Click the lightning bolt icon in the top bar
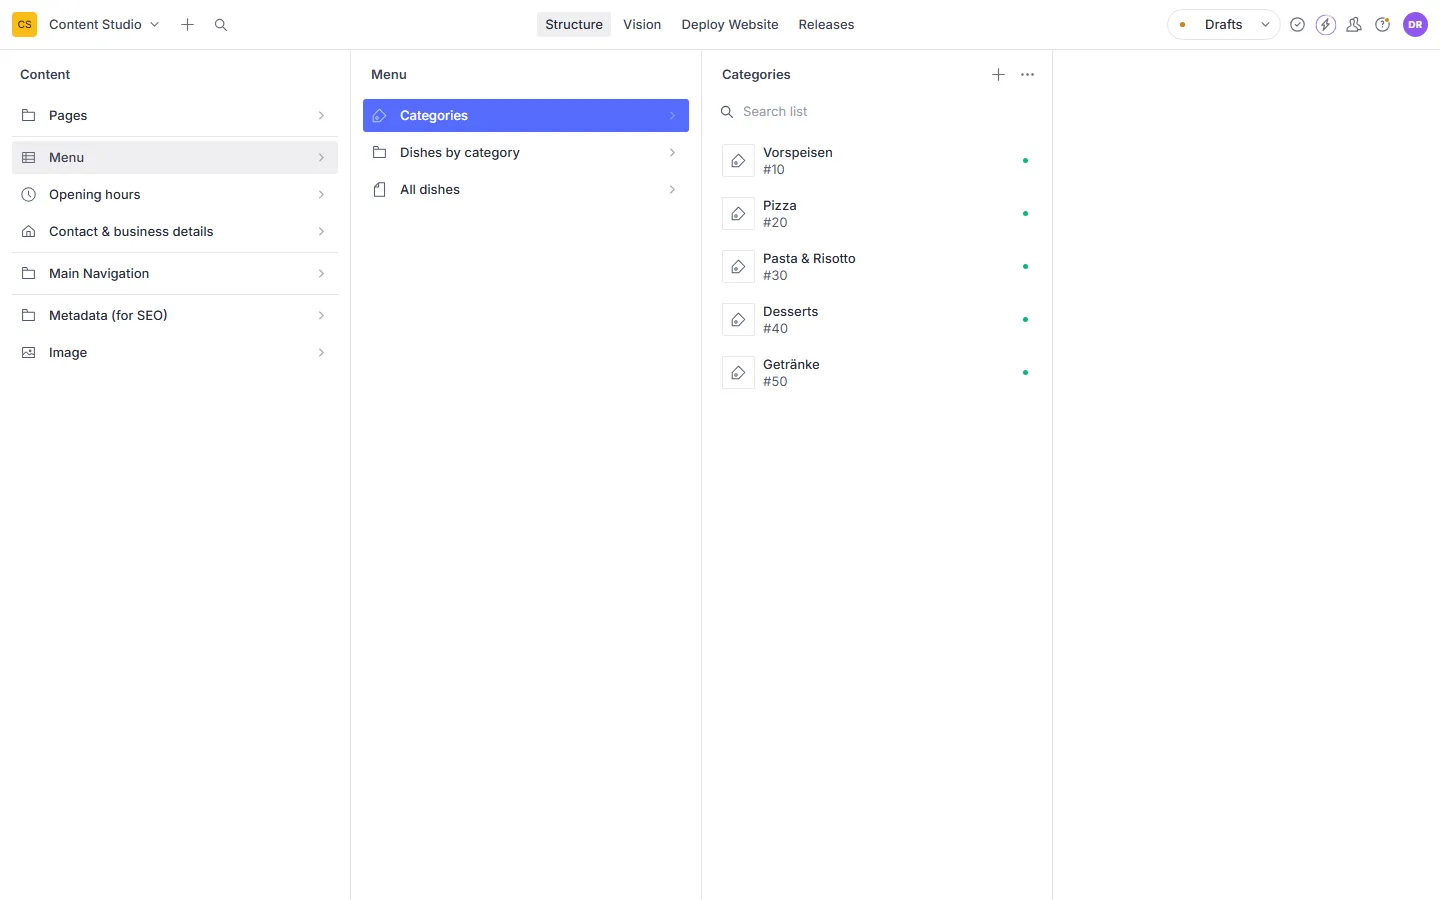1440x900 pixels. click(x=1326, y=24)
